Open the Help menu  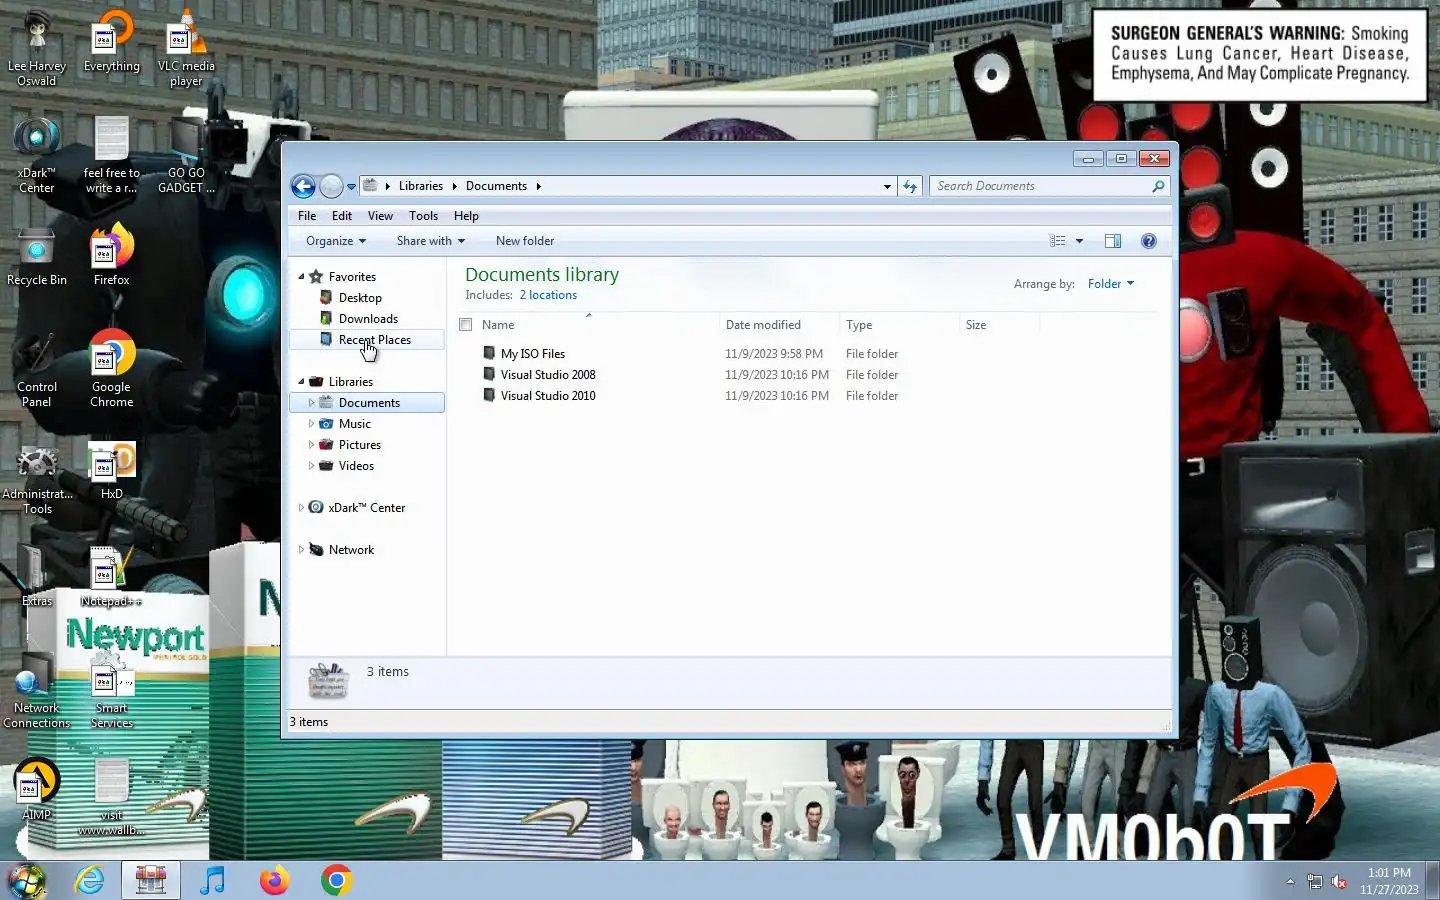(x=466, y=216)
